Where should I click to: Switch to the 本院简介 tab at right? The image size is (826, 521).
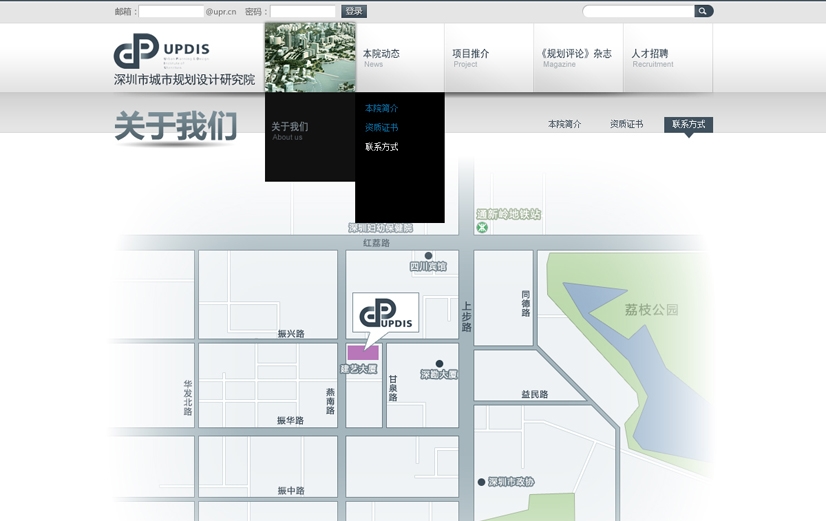(x=564, y=125)
